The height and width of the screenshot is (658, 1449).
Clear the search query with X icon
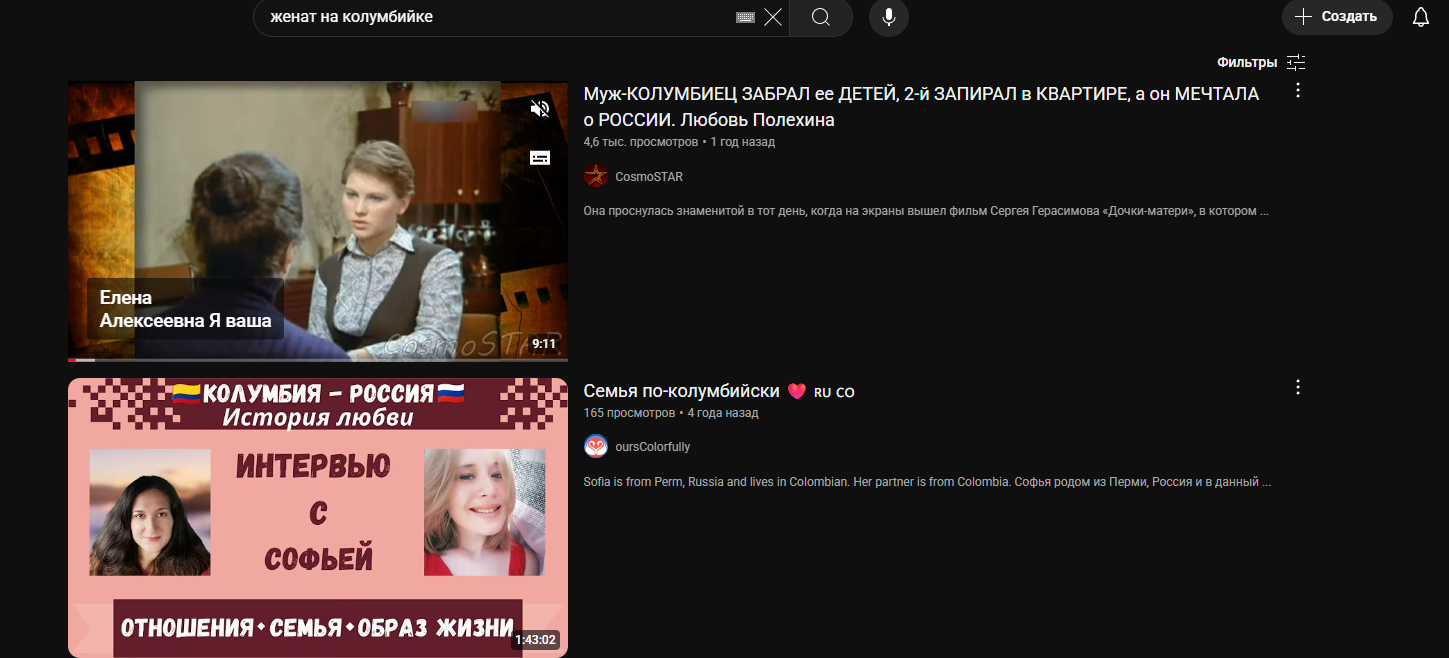tap(773, 17)
